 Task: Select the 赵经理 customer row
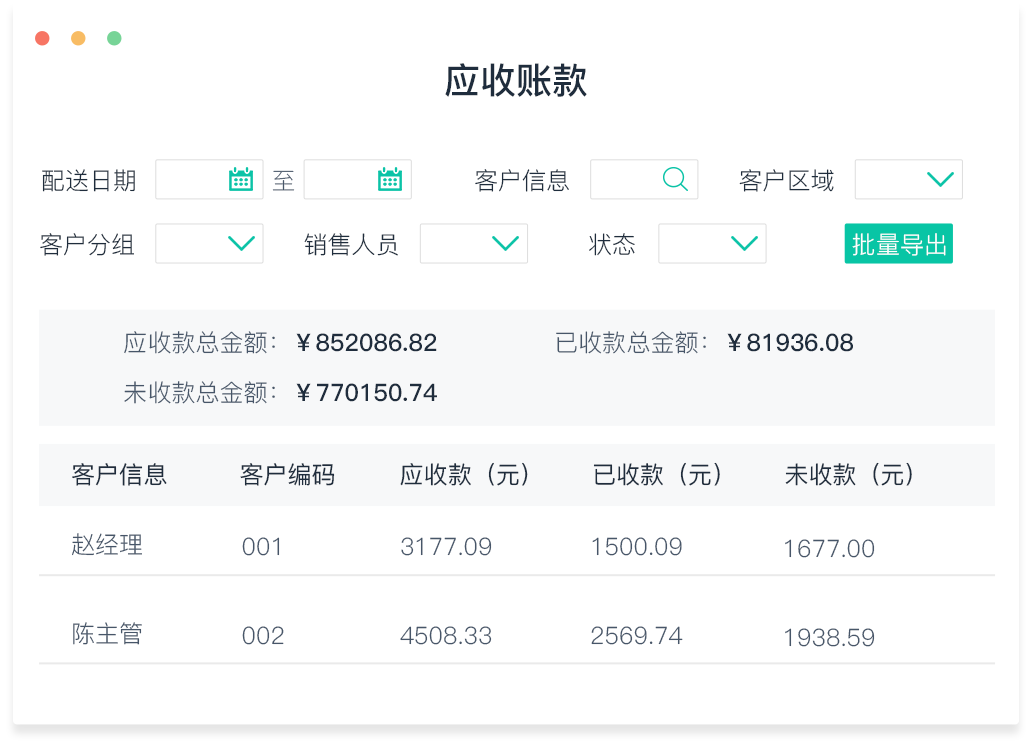tap(107, 545)
